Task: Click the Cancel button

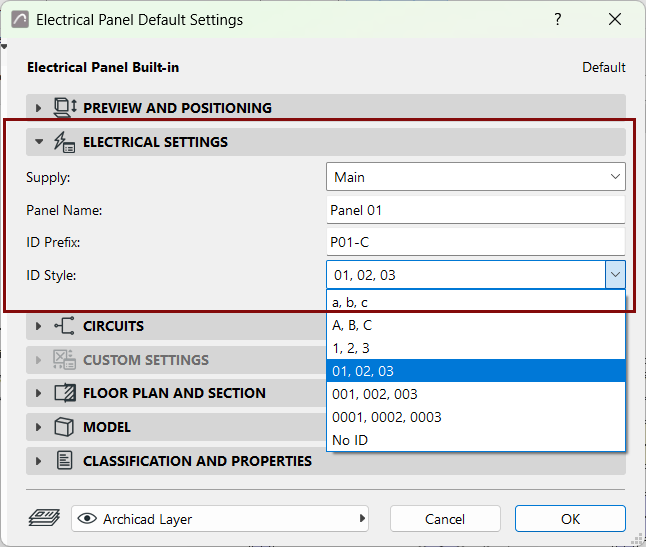Action: tap(445, 519)
